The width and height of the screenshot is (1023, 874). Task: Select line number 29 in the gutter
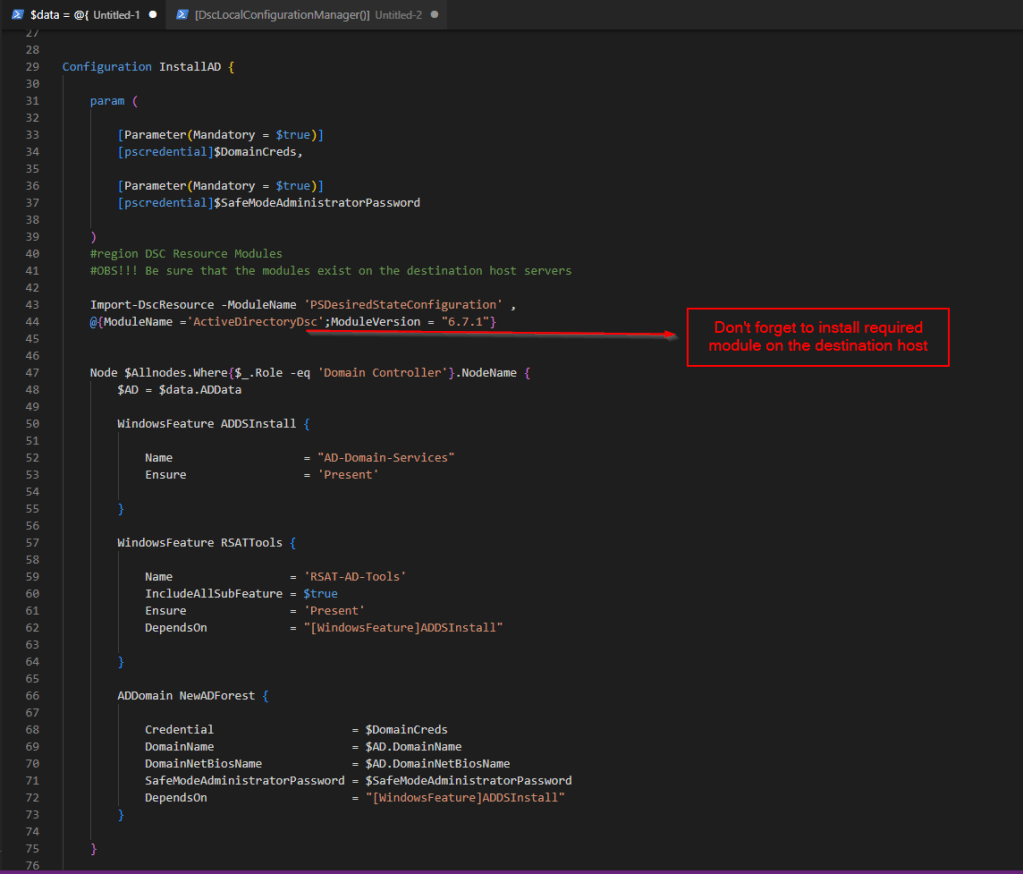pos(32,67)
